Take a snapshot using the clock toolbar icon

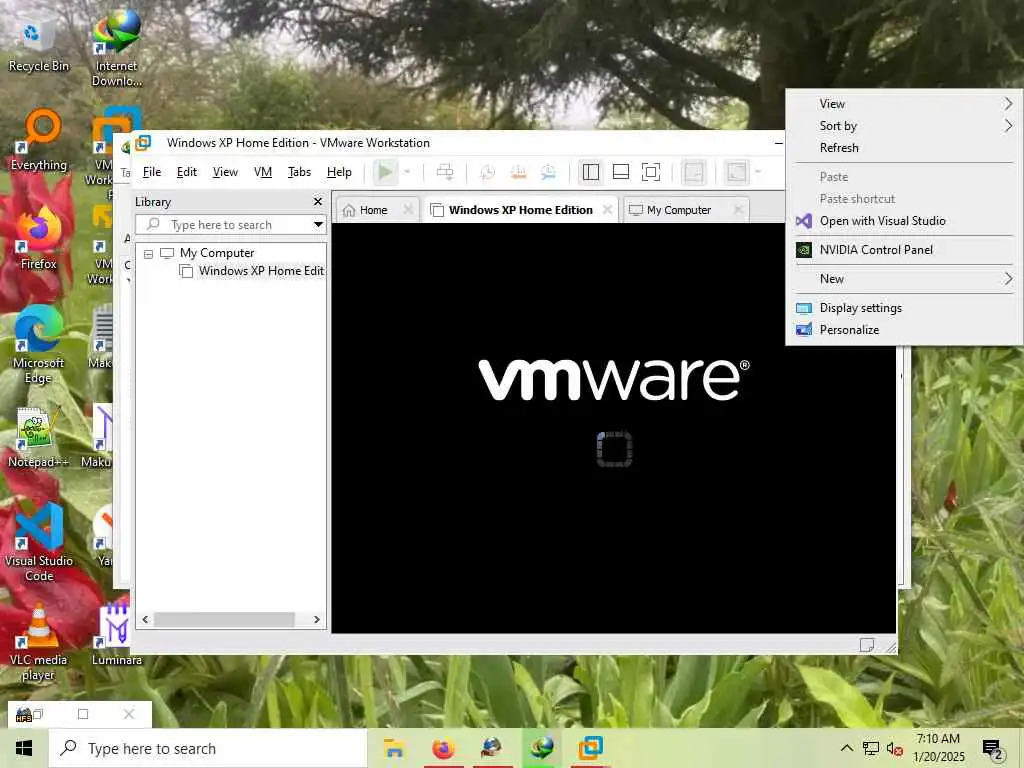(487, 172)
